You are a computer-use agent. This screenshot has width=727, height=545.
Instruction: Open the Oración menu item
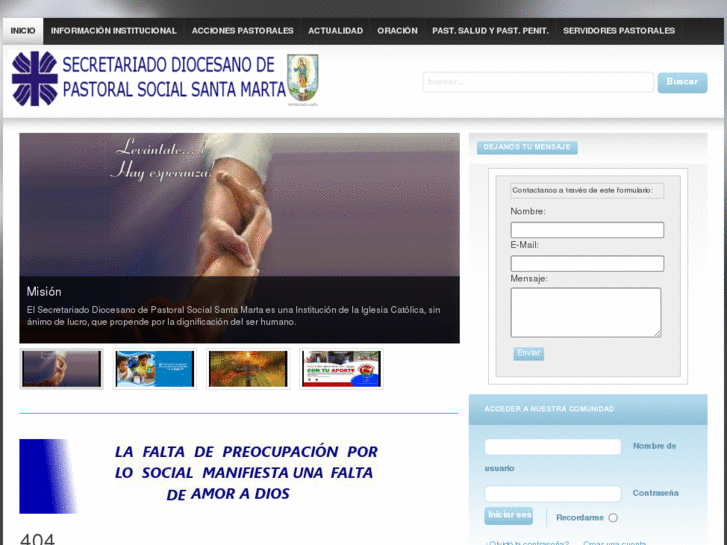pos(397,31)
